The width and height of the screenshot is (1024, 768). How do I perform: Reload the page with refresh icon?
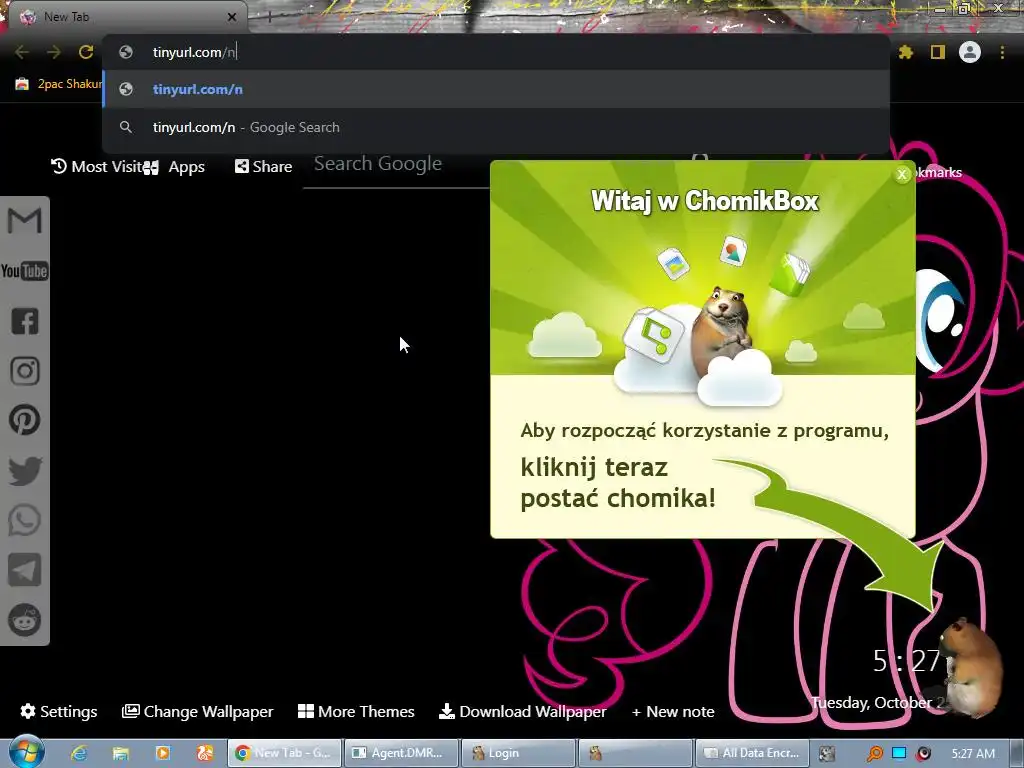click(86, 52)
